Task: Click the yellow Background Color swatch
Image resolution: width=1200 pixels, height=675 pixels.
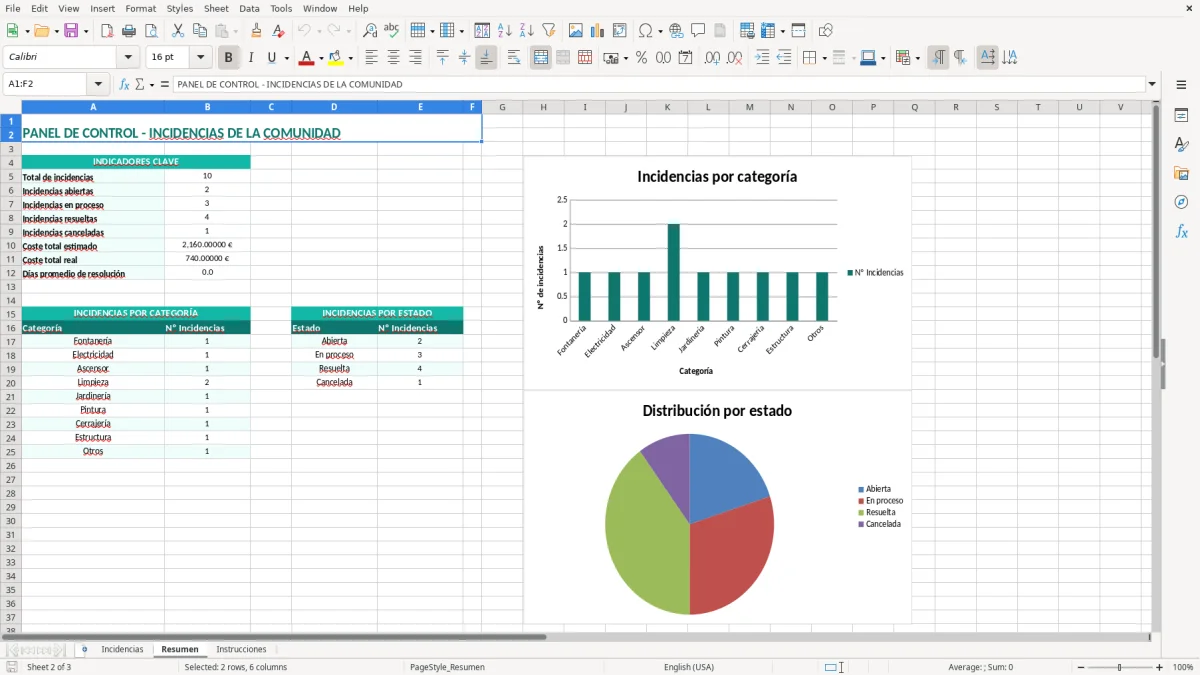Action: (336, 58)
